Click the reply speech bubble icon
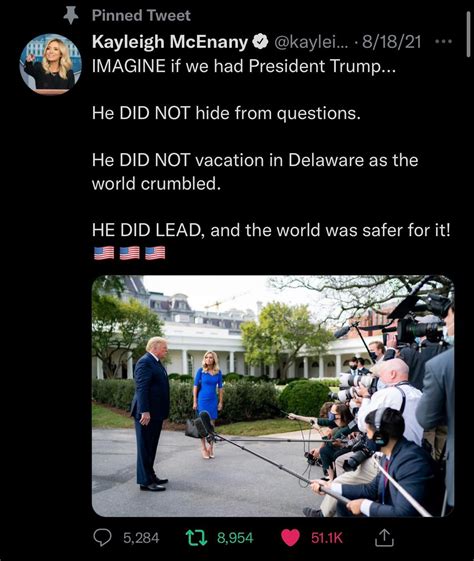Screen dimensions: 474x561 click(102, 538)
